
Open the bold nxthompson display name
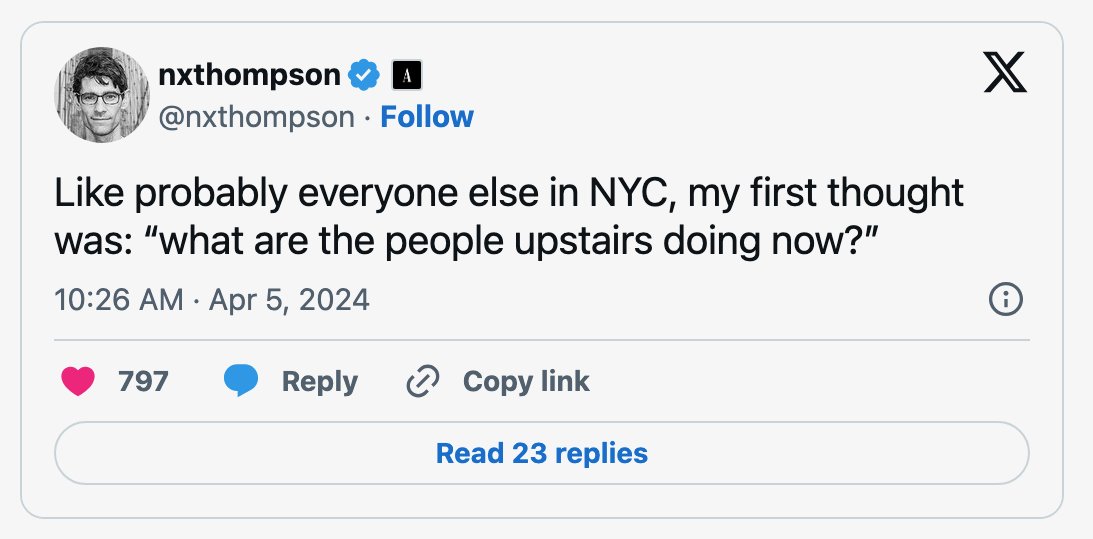click(x=250, y=75)
